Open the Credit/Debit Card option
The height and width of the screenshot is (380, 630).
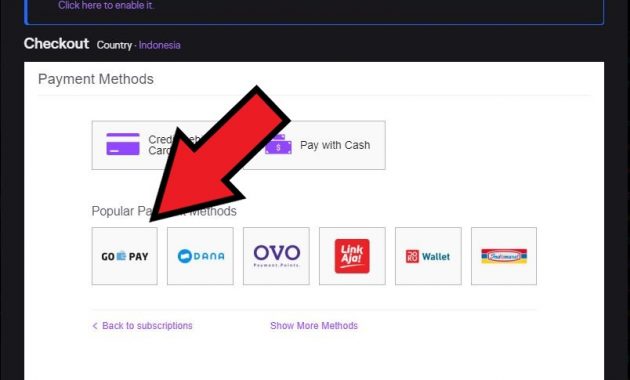click(161, 145)
